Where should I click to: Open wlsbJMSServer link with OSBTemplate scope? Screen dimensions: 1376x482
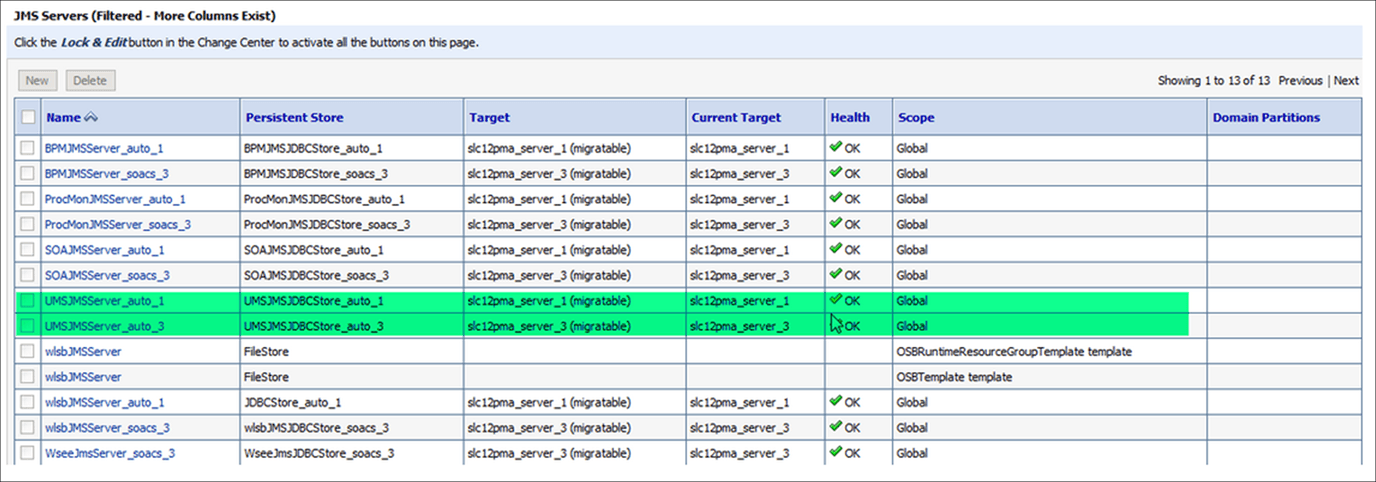click(x=83, y=377)
